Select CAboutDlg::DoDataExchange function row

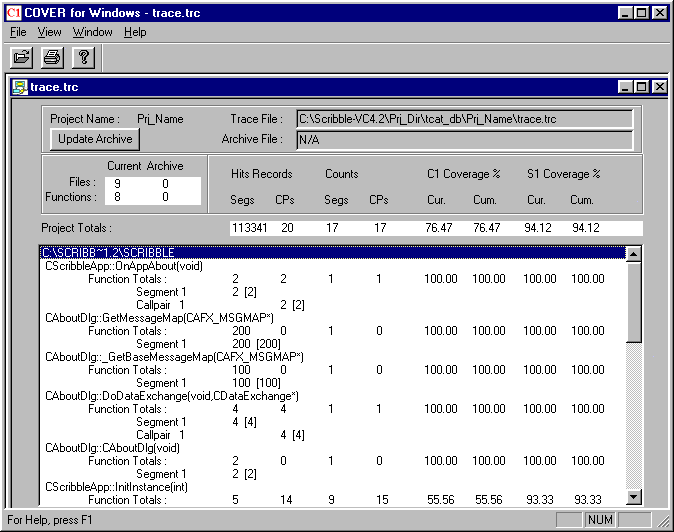pos(172,396)
